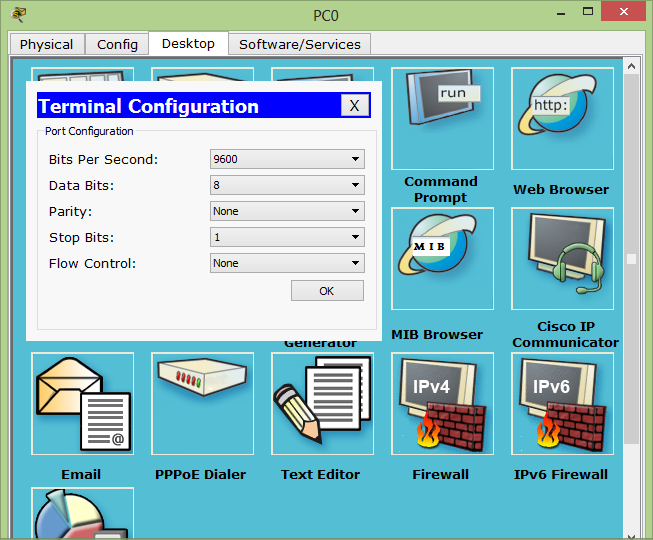Image resolution: width=653 pixels, height=540 pixels.
Task: Launch the Web Browser icon
Action: click(562, 119)
